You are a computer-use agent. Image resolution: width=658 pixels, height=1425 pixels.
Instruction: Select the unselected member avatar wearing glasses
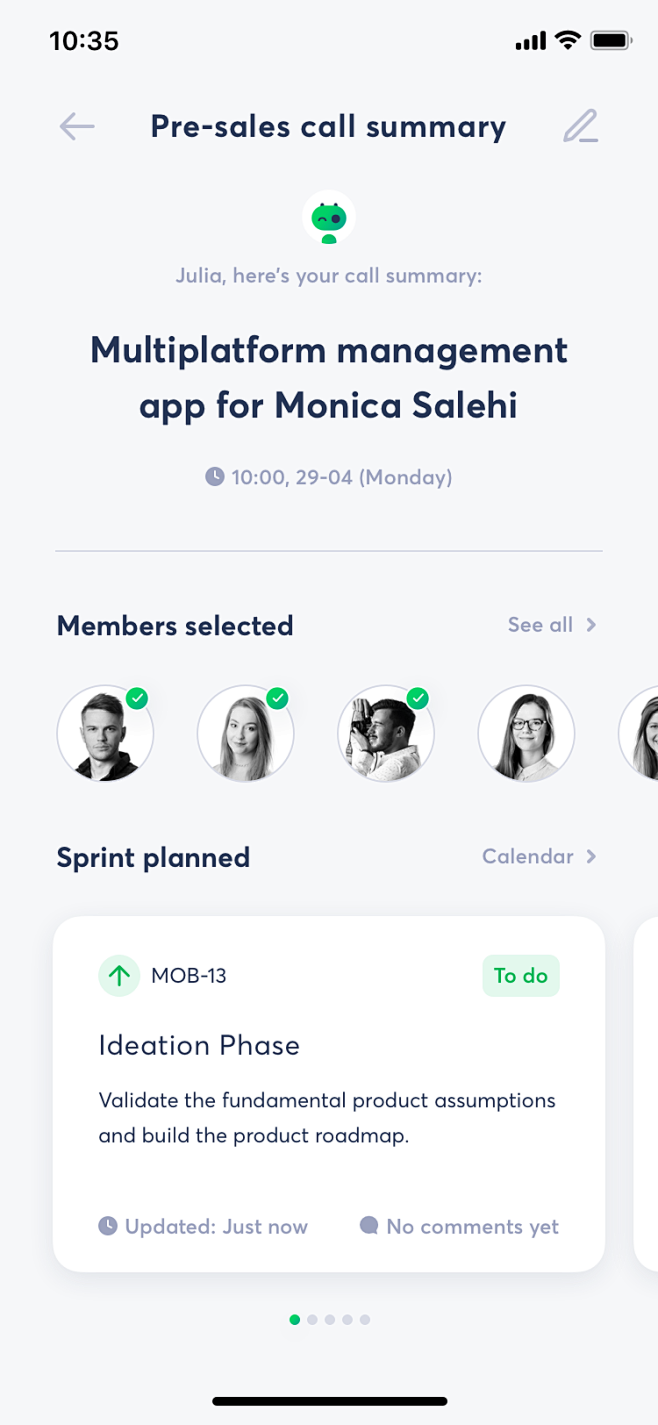pos(526,733)
